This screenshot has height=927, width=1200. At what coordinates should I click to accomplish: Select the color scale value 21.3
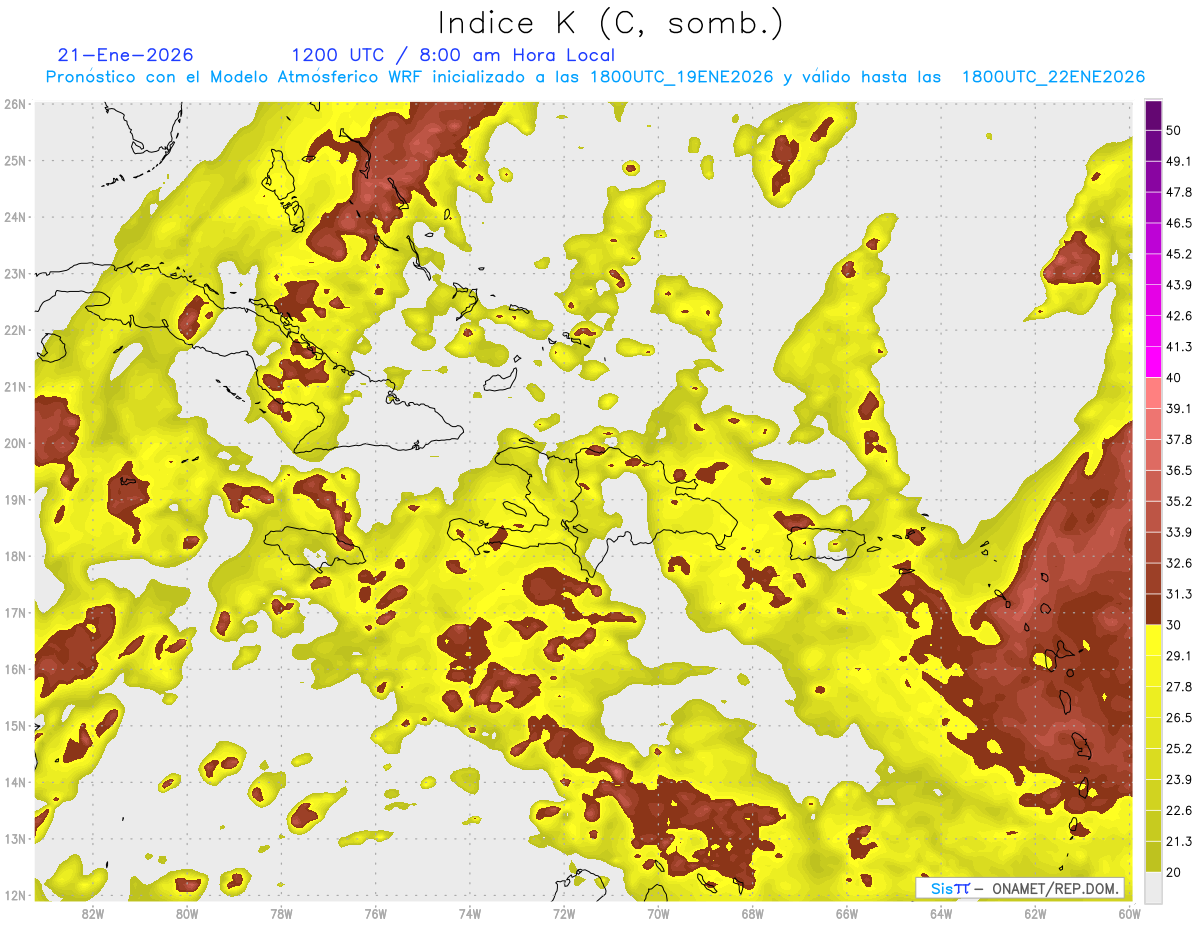(1179, 842)
